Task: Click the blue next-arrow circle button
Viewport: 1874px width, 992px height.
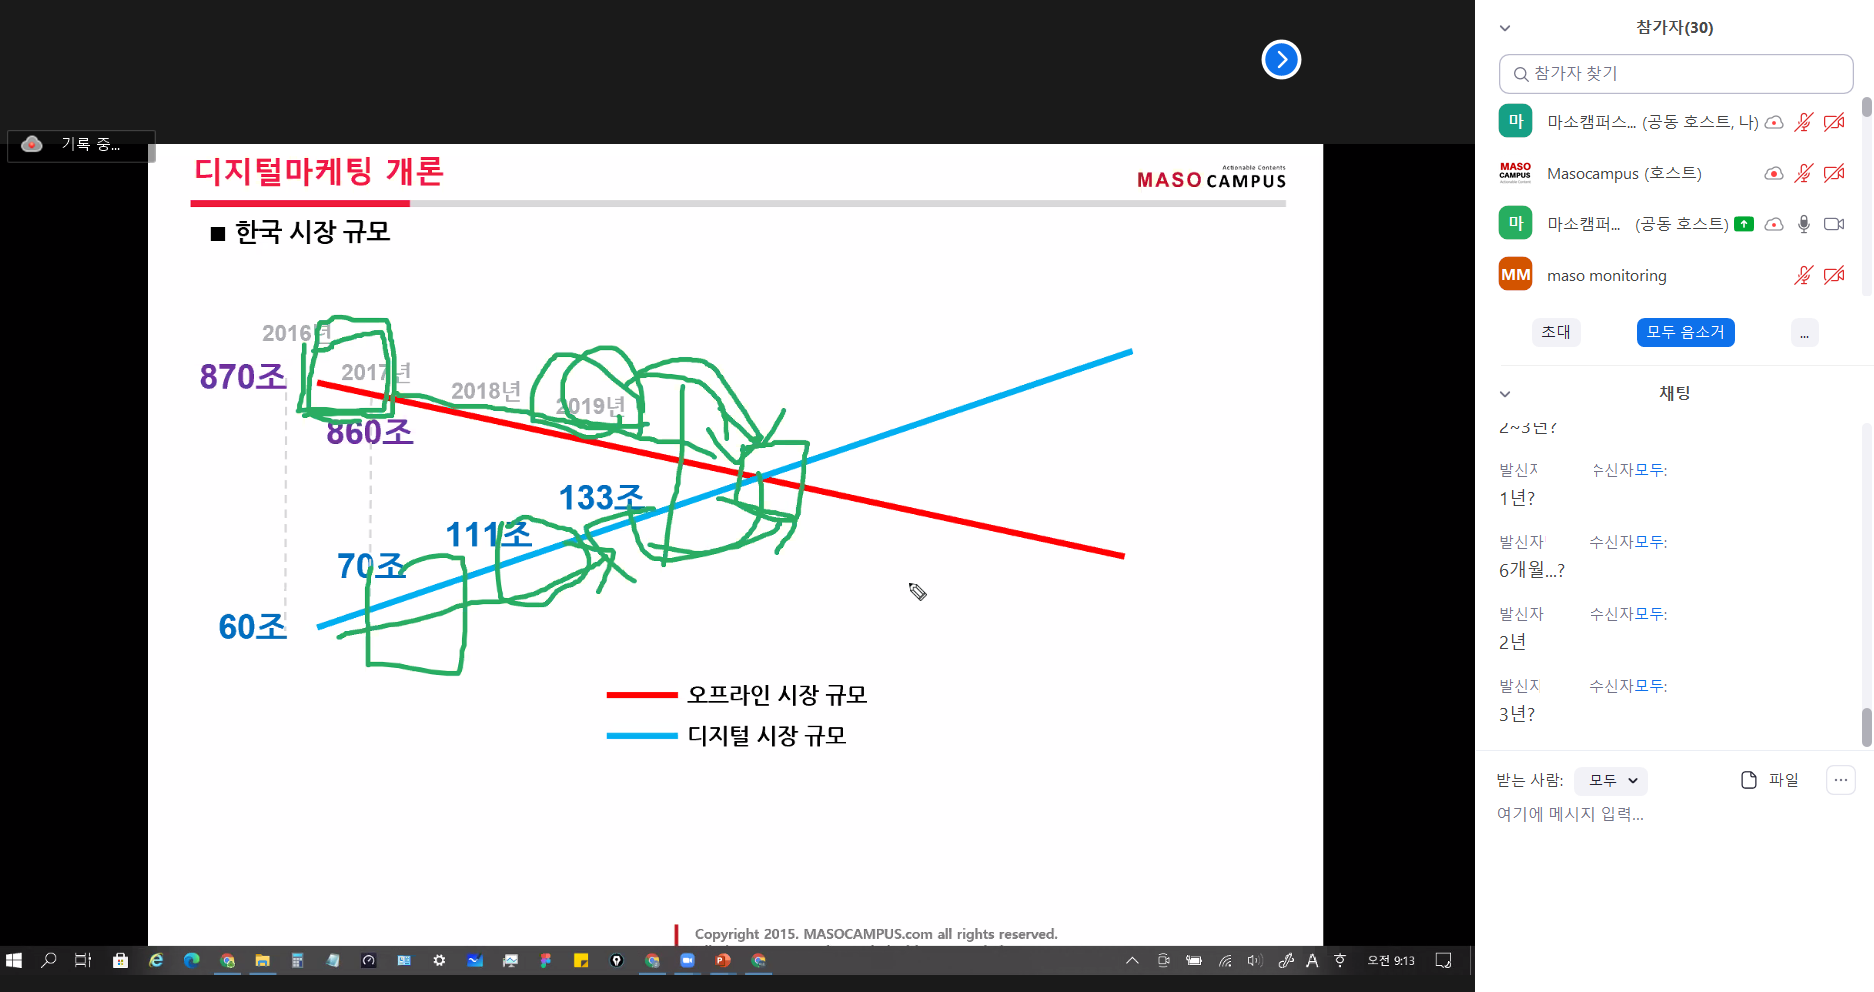Action: click(x=1281, y=60)
